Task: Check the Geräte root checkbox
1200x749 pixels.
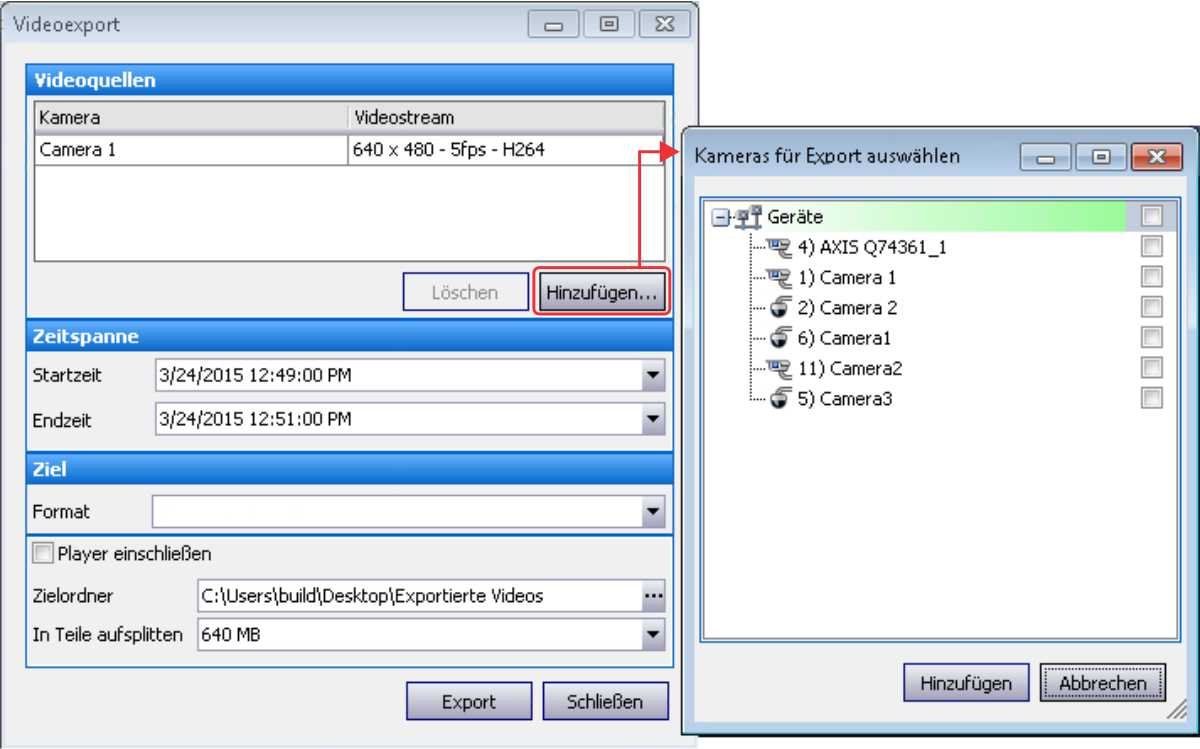Action: 1152,215
